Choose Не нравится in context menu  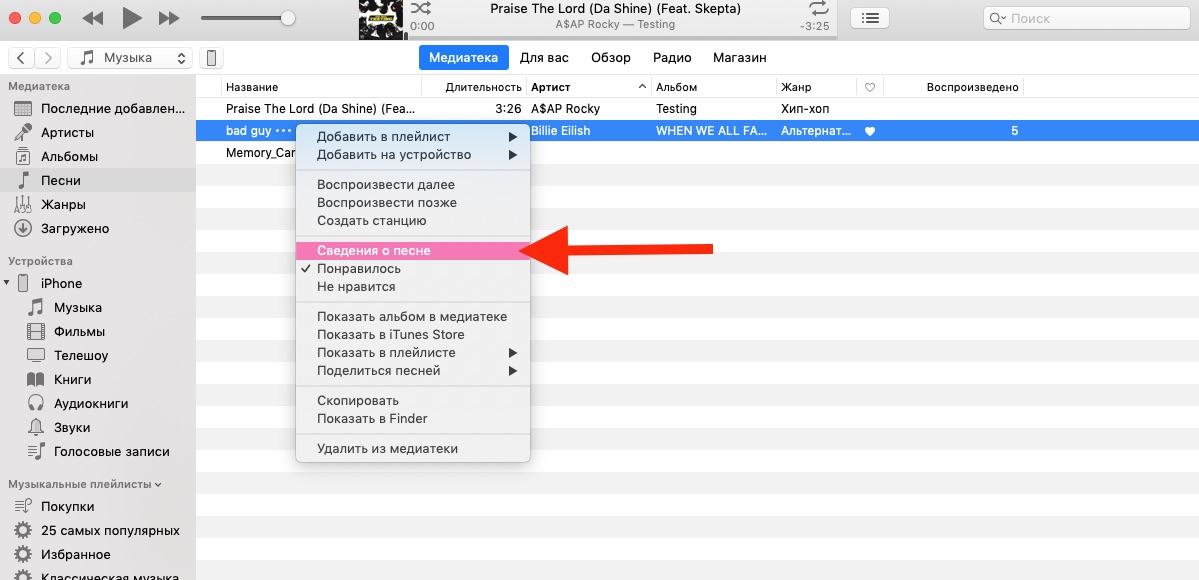click(x=413, y=287)
